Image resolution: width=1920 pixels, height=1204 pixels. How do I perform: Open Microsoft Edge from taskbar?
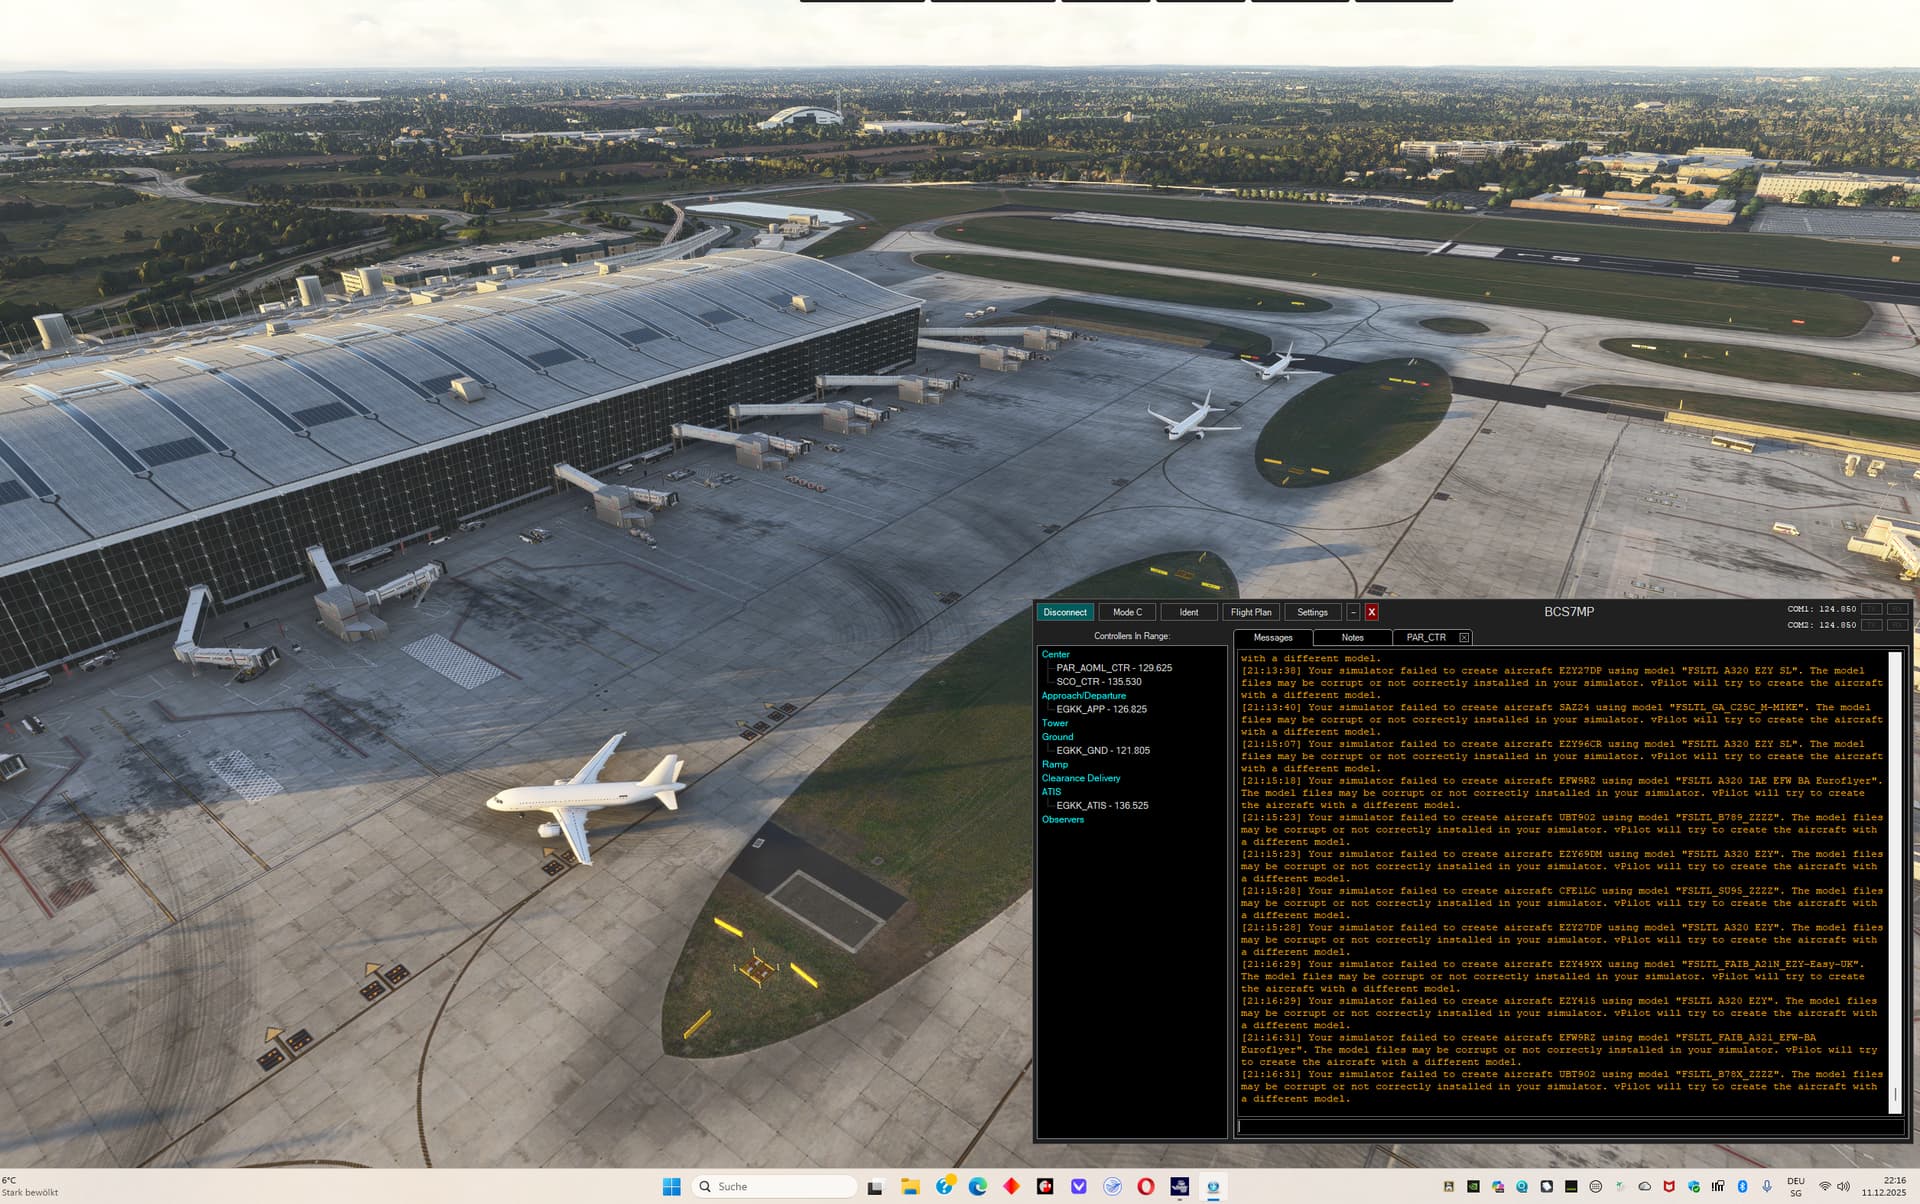(x=978, y=1186)
